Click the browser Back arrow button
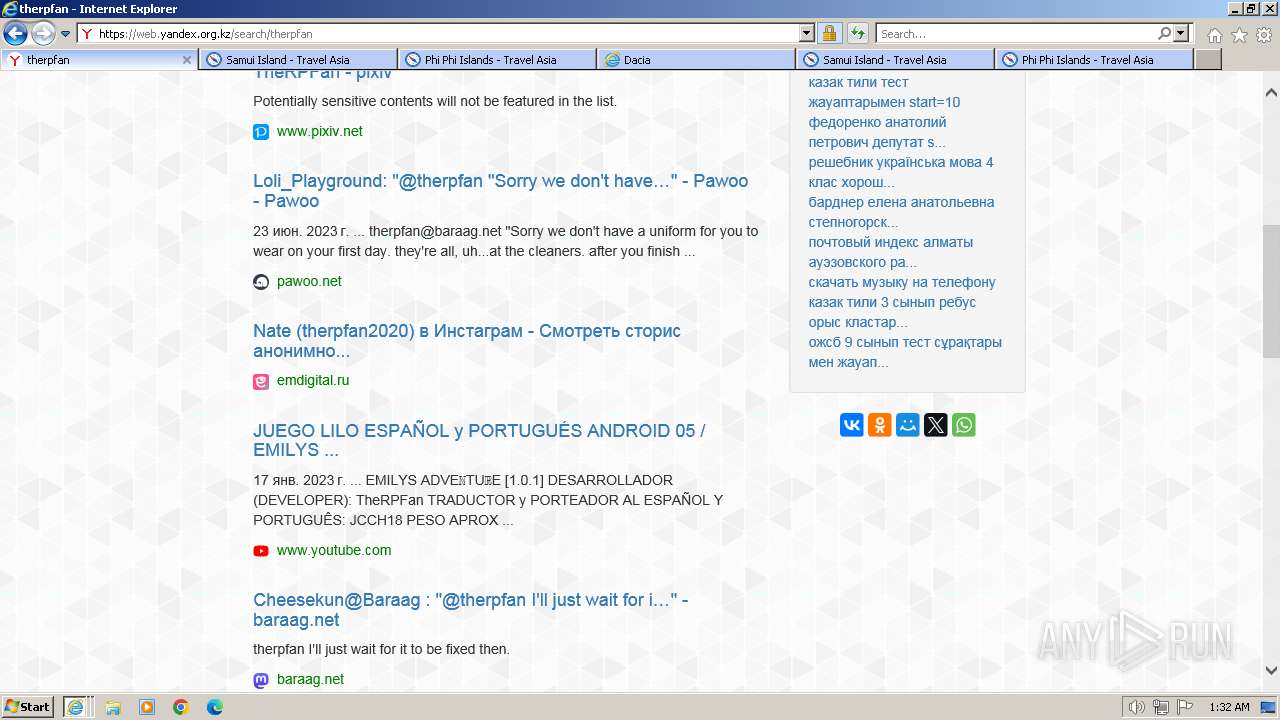Screen dimensions: 1280x720 15,34
